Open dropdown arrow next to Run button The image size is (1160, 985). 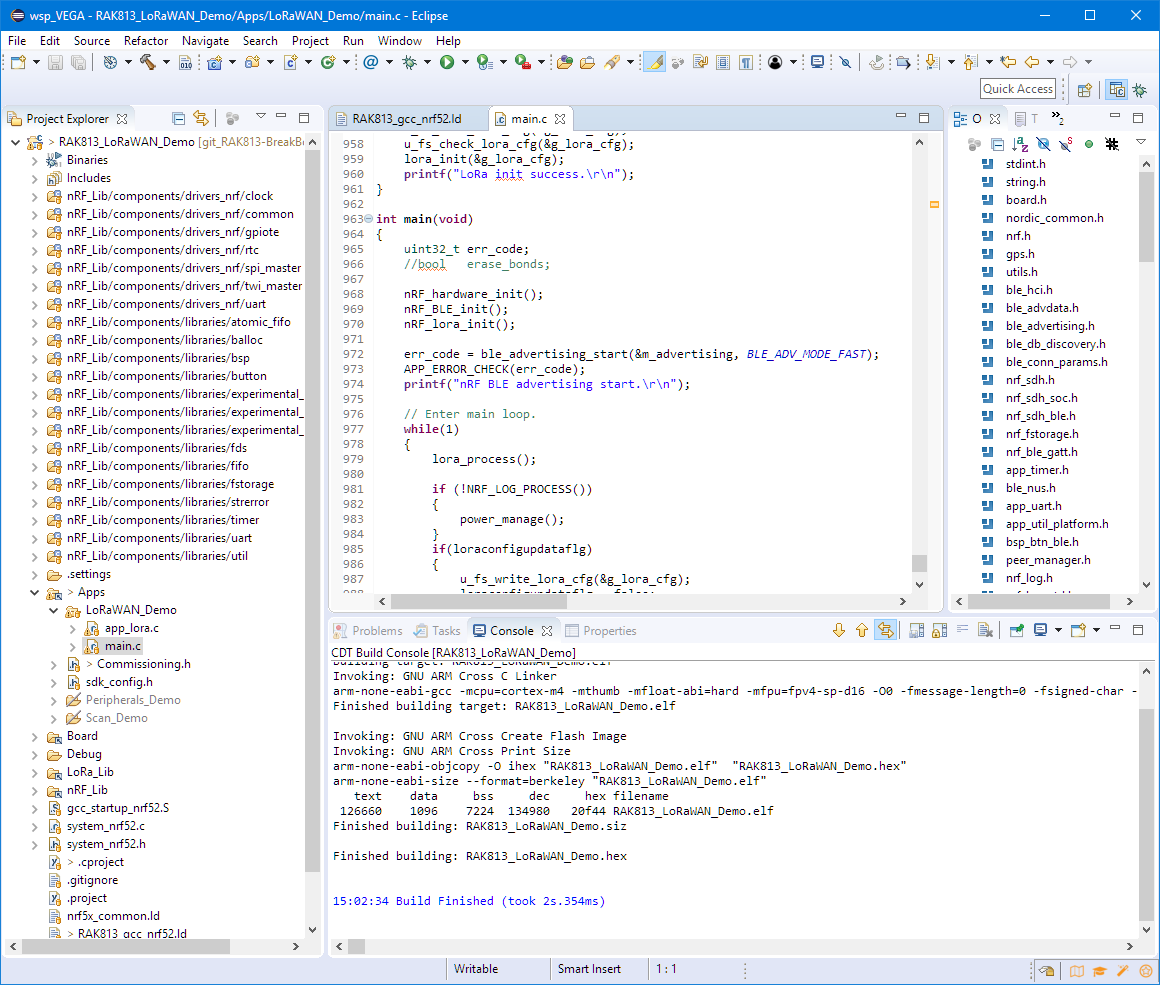pyautogui.click(x=463, y=62)
